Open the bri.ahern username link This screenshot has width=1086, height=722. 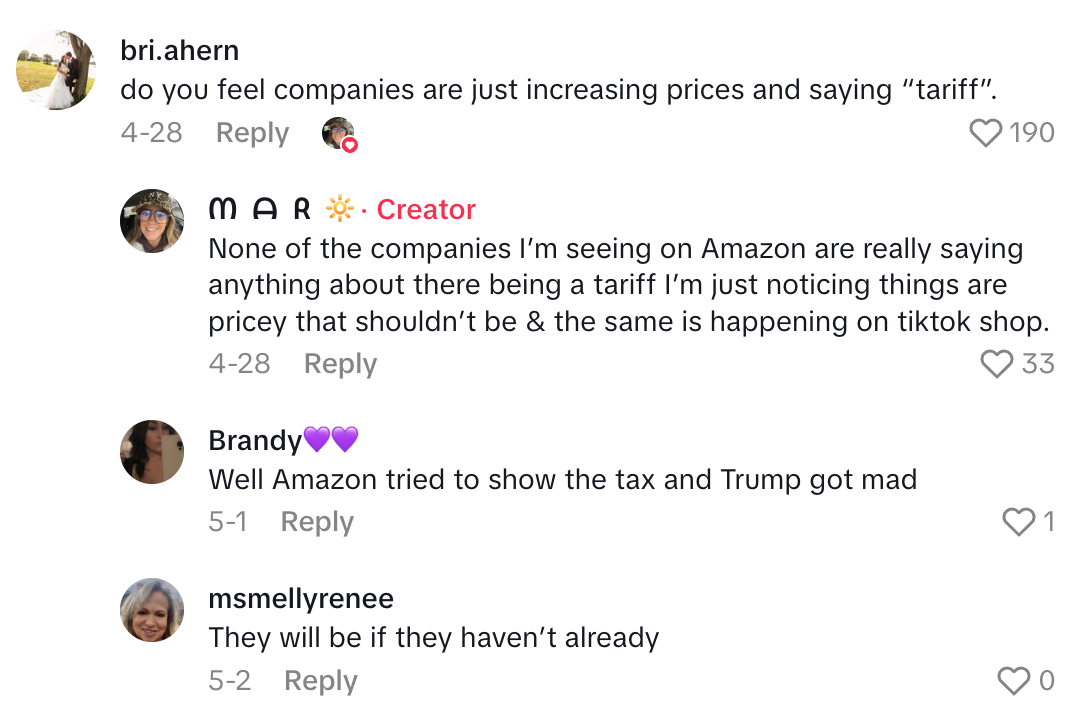(179, 50)
